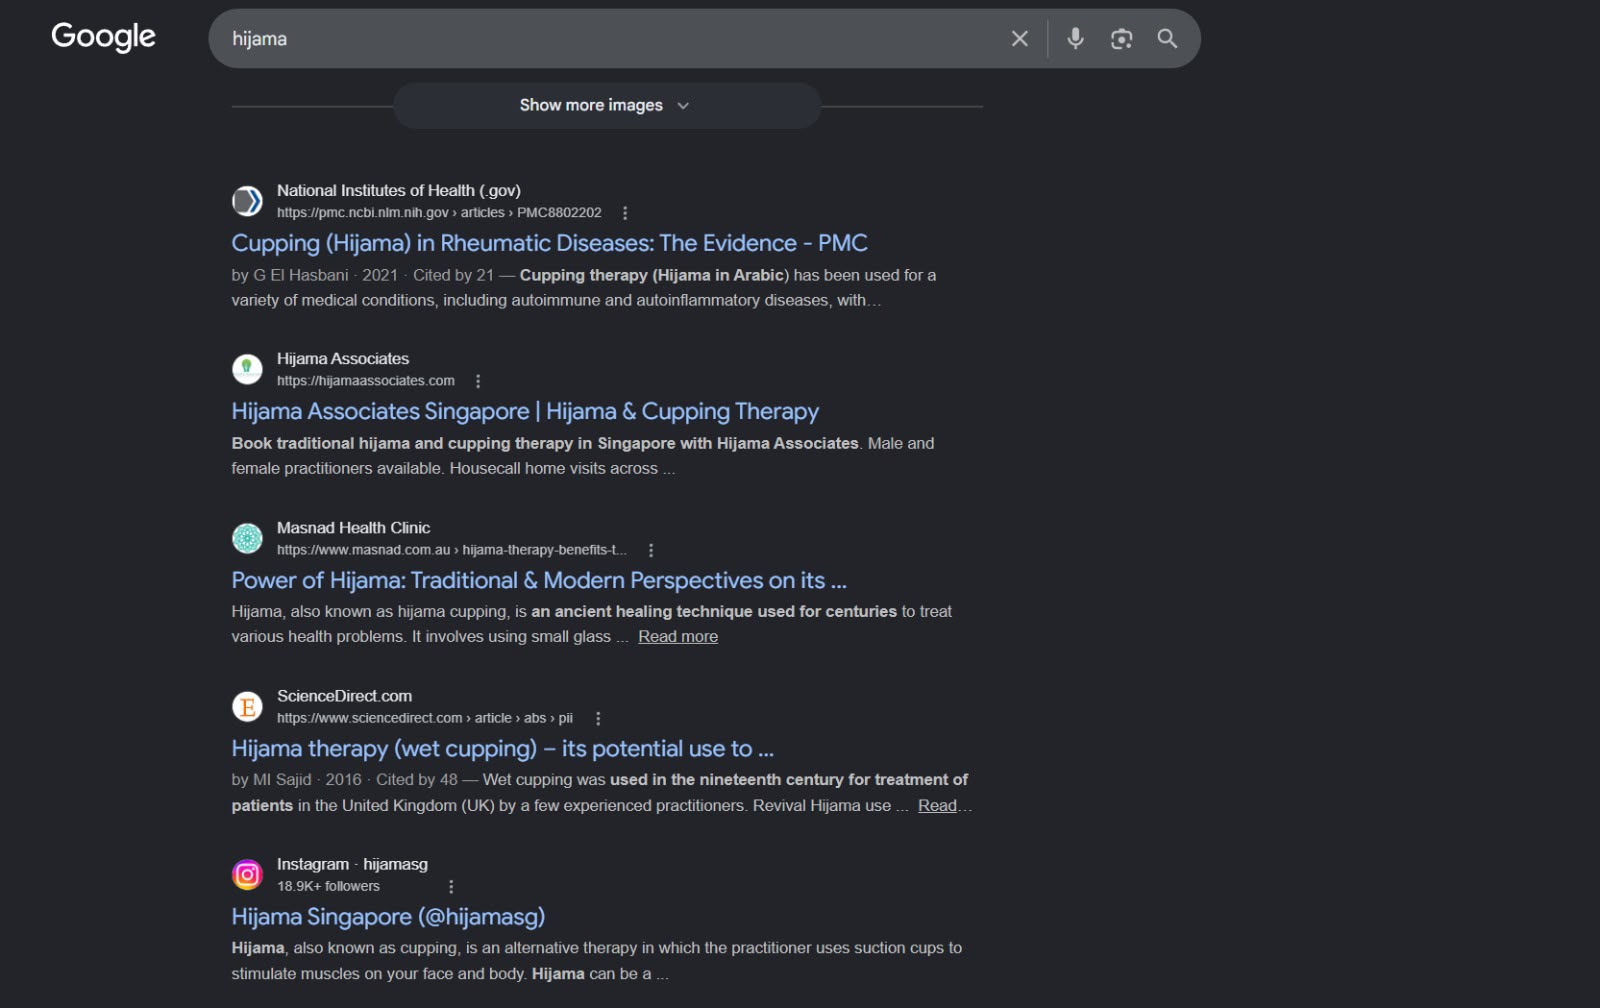Open more options for ScienceDirect result
This screenshot has width=1600, height=1008.
598,718
